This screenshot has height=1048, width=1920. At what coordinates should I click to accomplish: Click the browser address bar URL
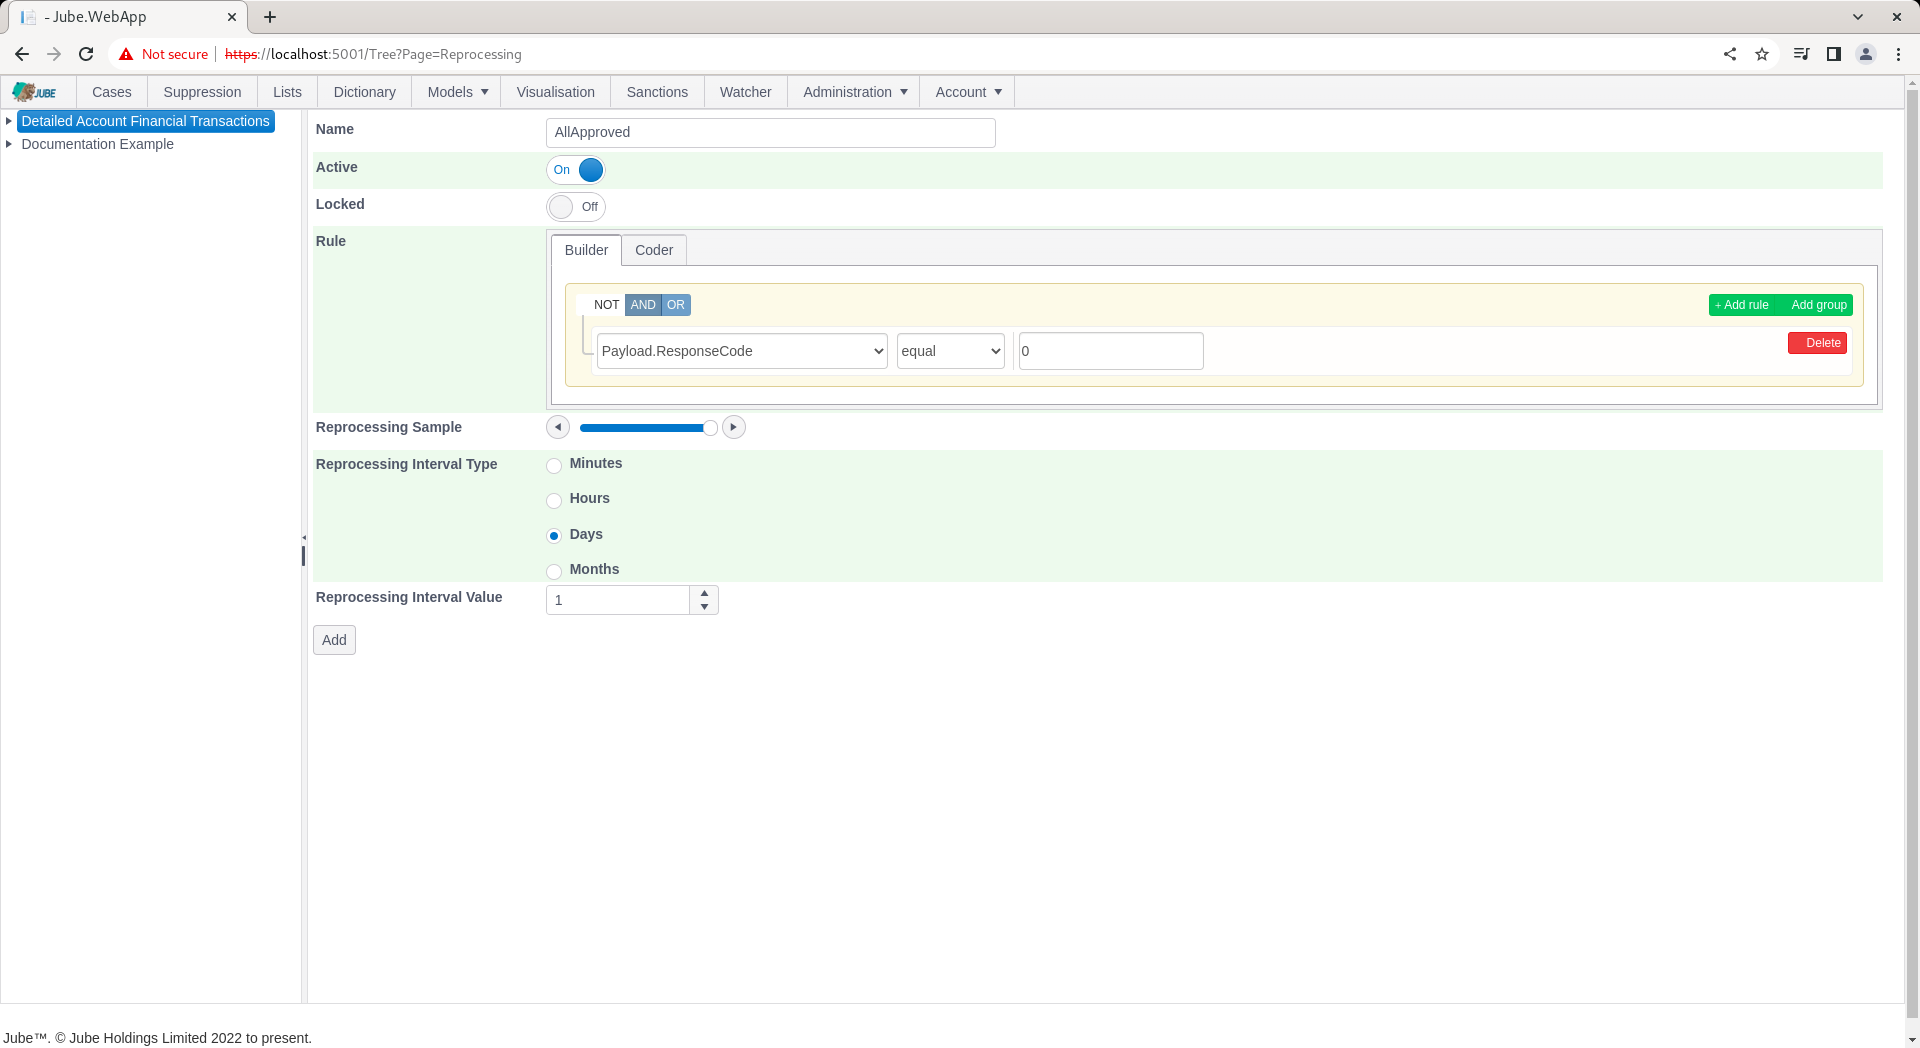tap(374, 54)
